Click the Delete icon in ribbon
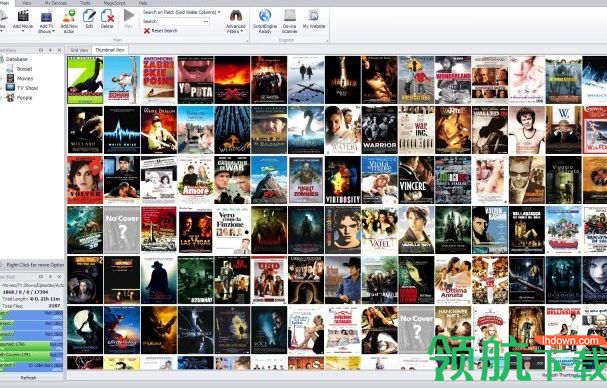Image resolution: width=607 pixels, height=388 pixels. pos(107,16)
